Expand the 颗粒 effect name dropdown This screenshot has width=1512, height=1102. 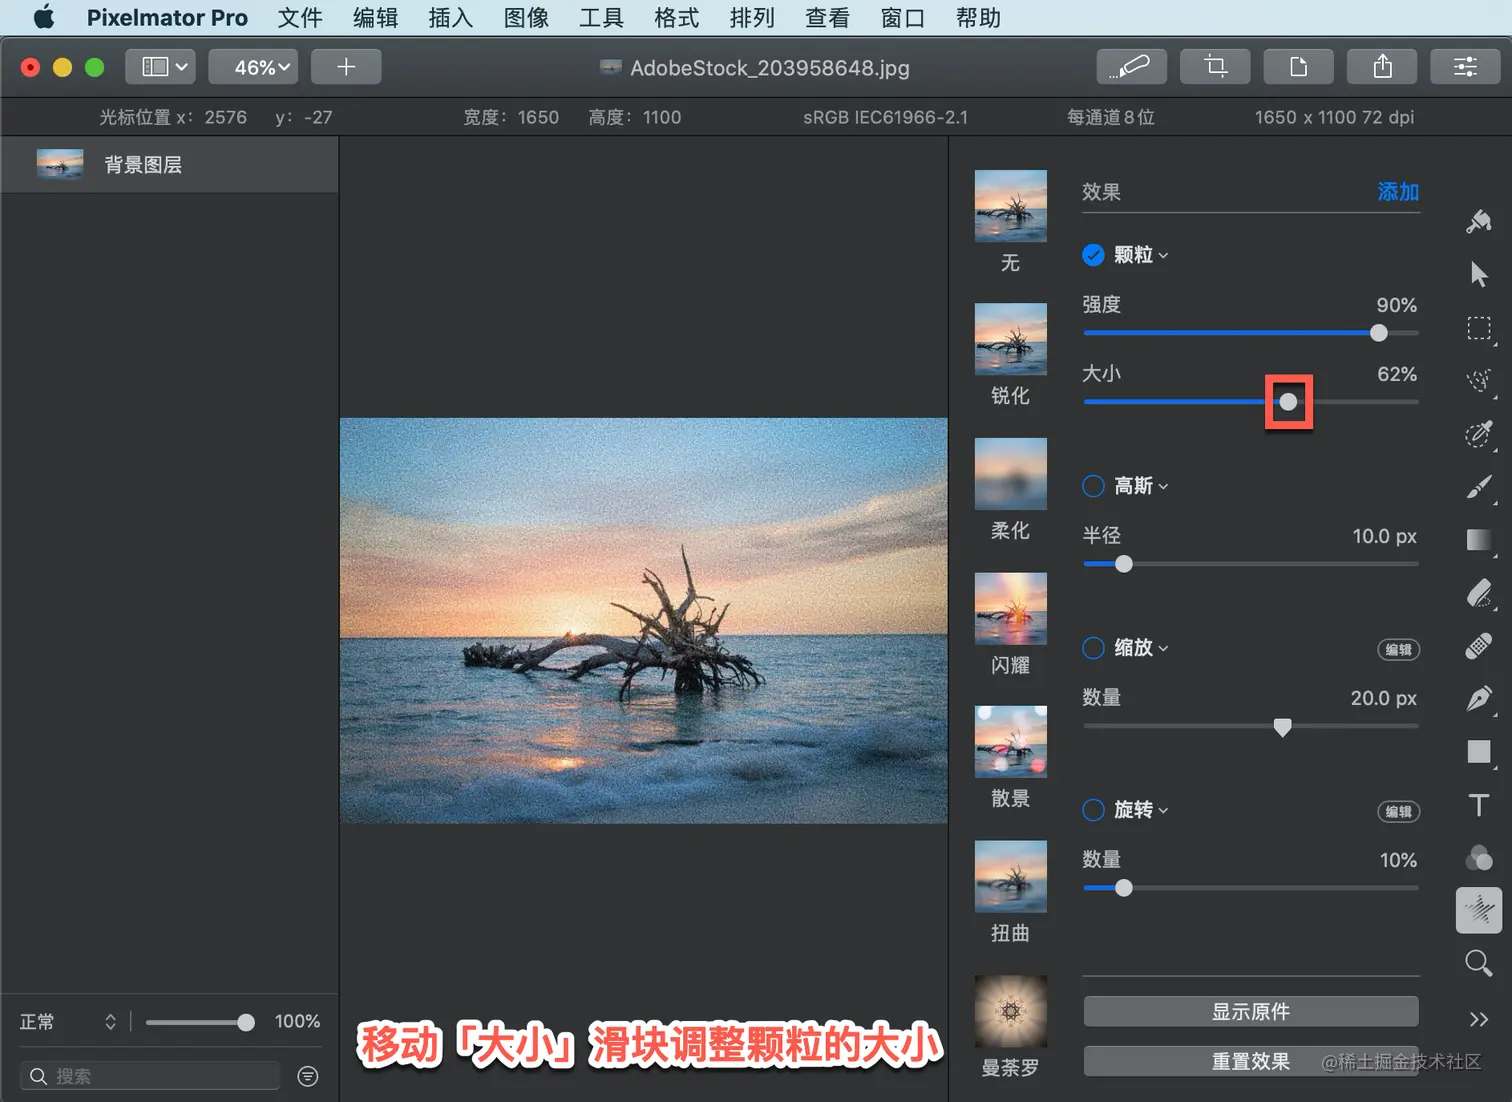coord(1141,255)
